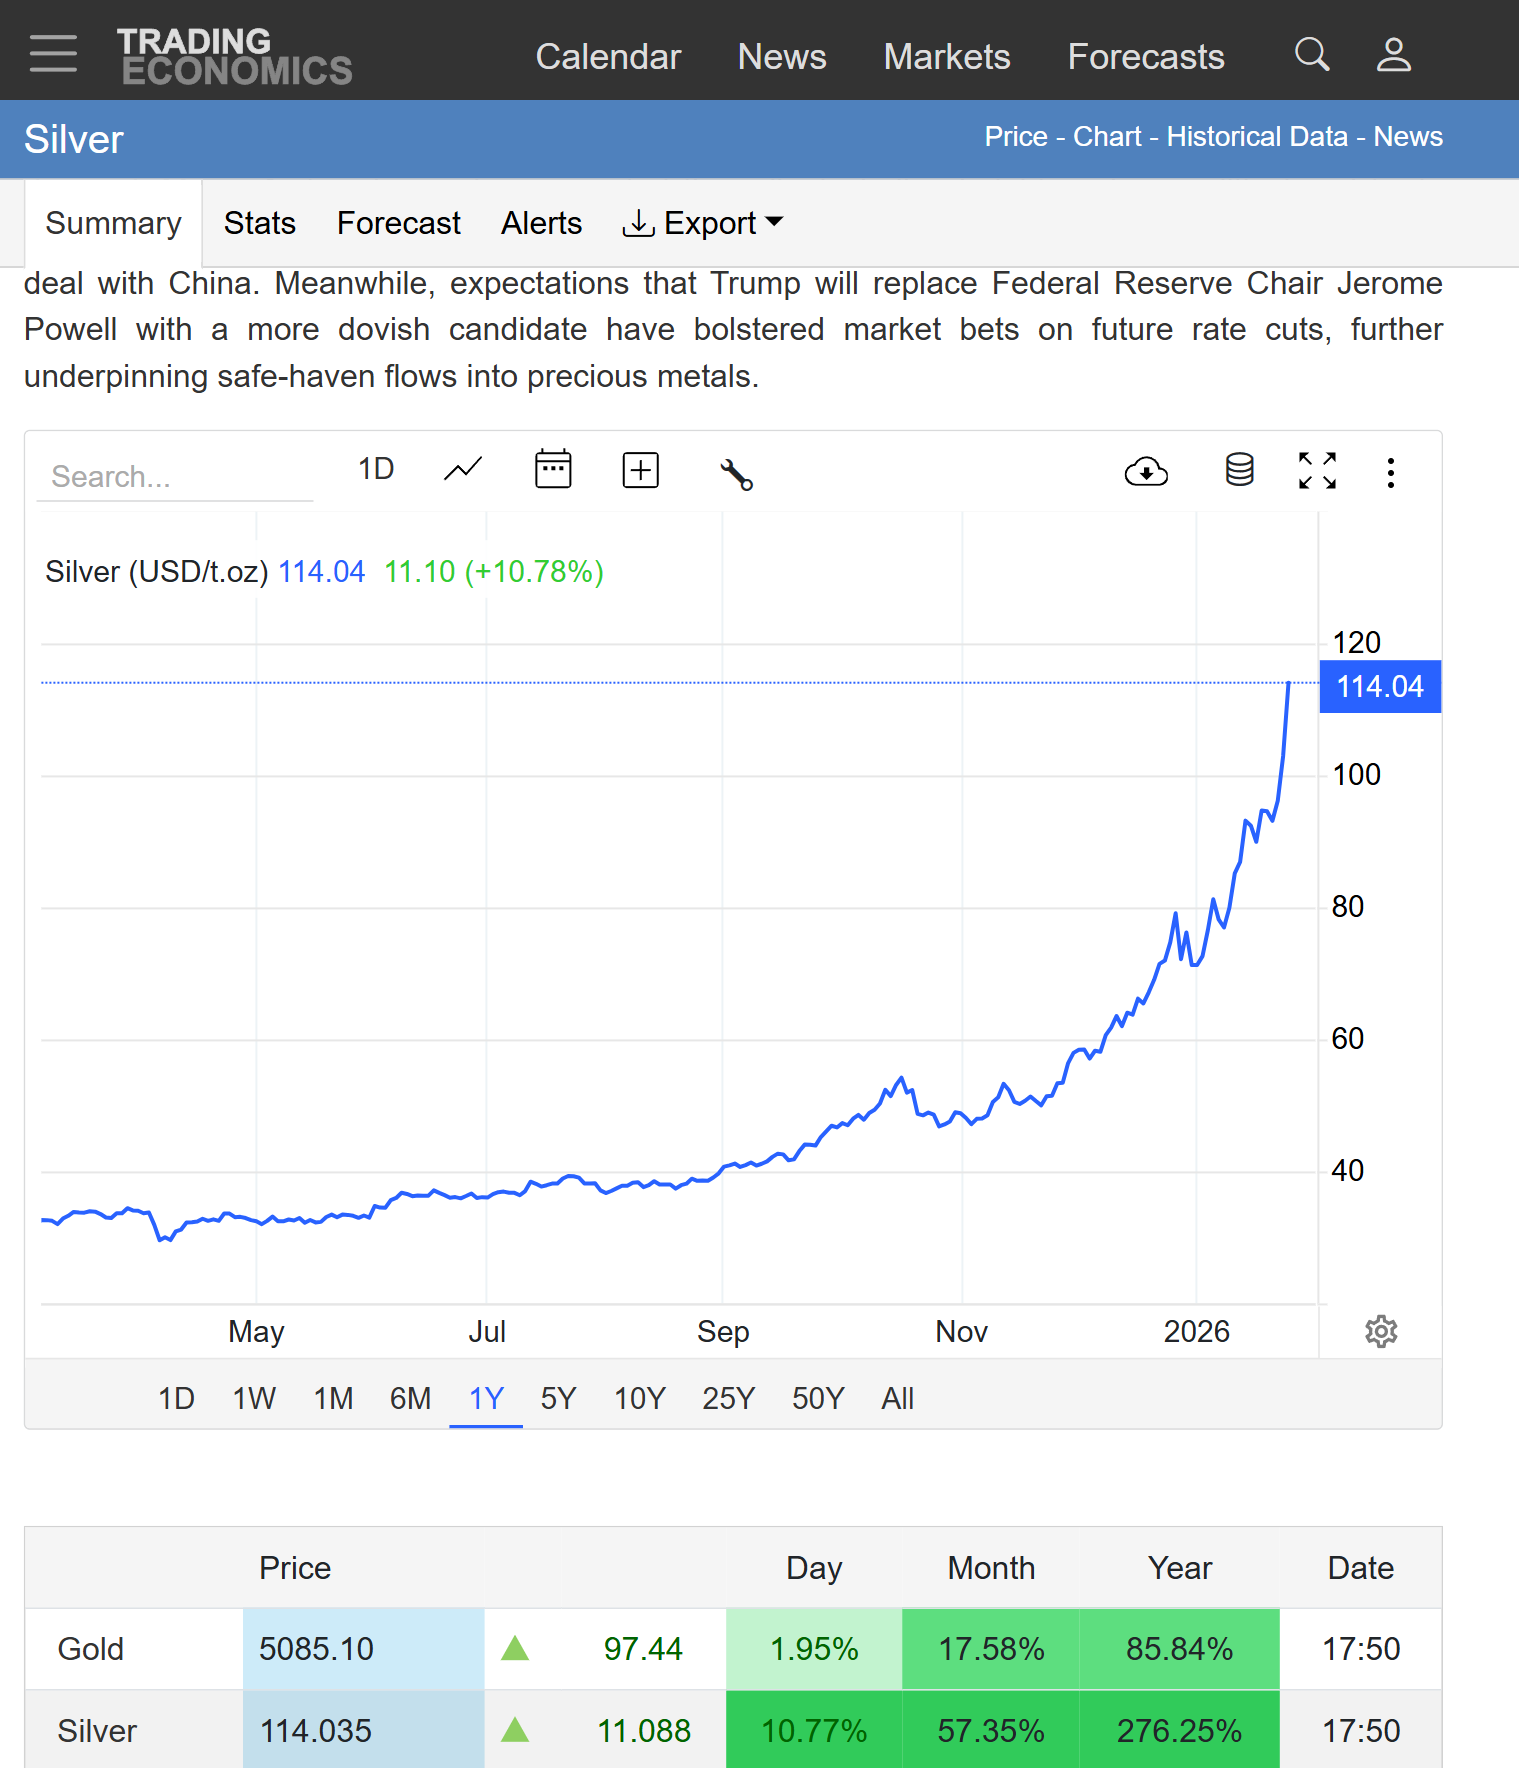This screenshot has height=1768, width=1519.
Task: Click Silver price 114.035
Action: point(316,1731)
